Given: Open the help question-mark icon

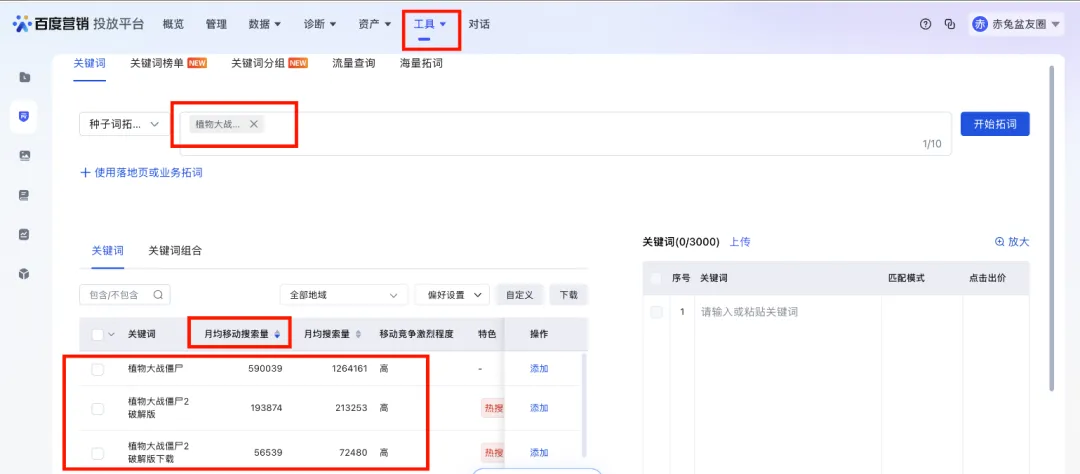Looking at the screenshot, I should [x=925, y=24].
